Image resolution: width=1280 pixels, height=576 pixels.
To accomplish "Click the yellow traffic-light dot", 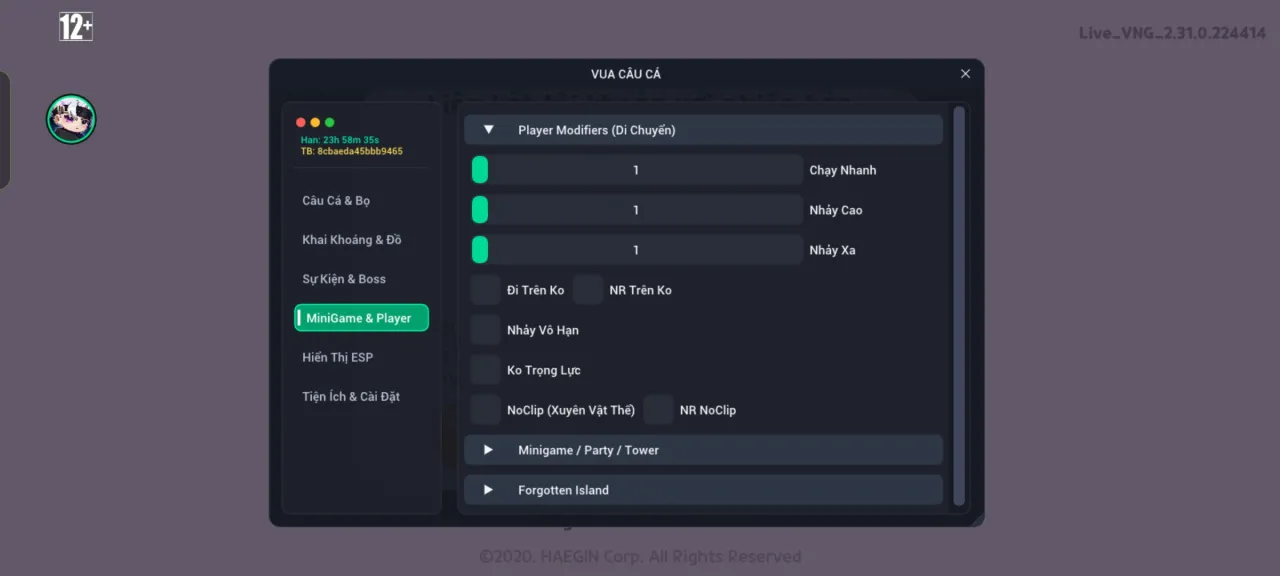I will click(315, 122).
